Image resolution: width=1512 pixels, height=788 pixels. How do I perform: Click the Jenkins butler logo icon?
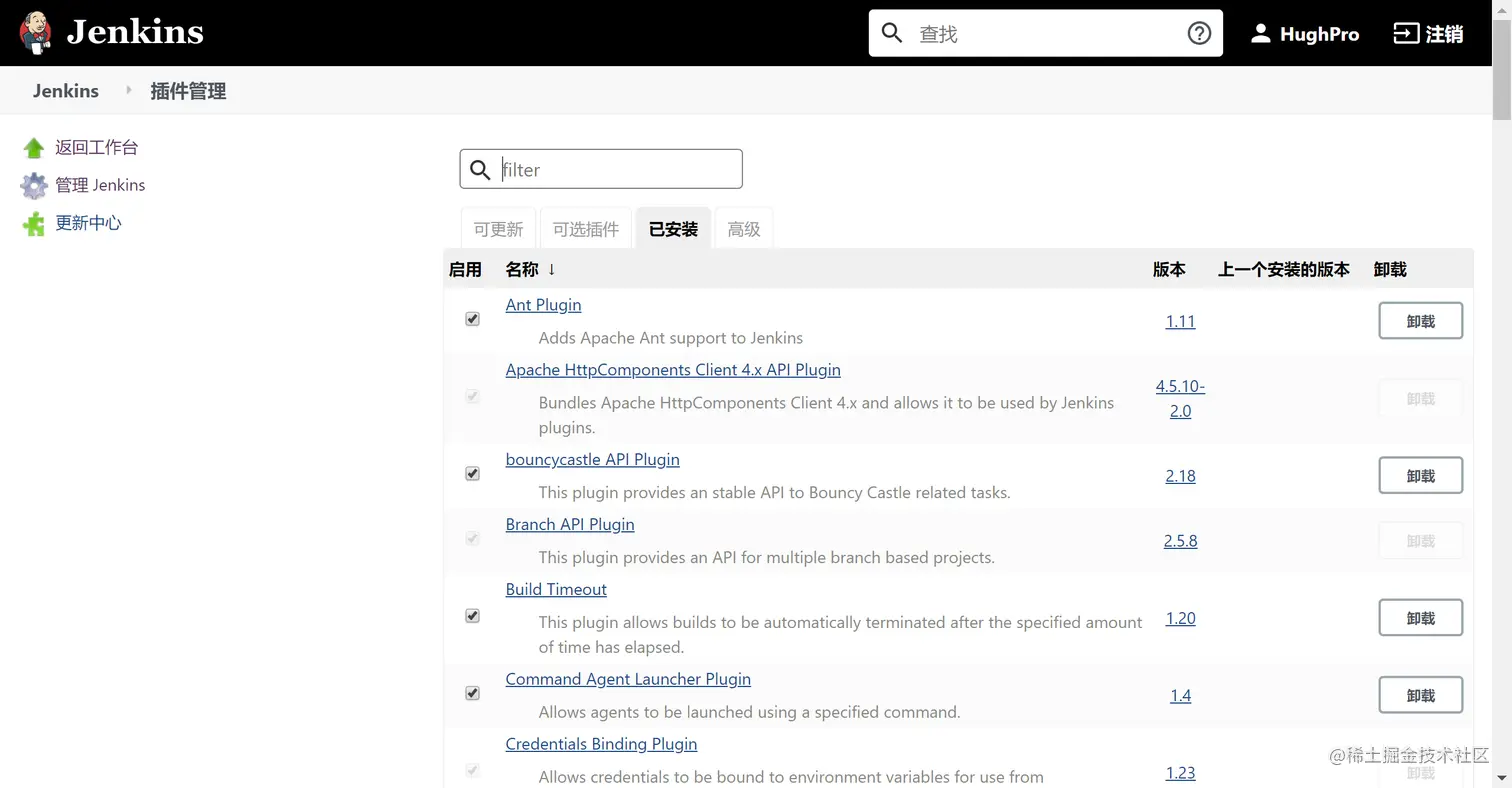click(x=35, y=33)
